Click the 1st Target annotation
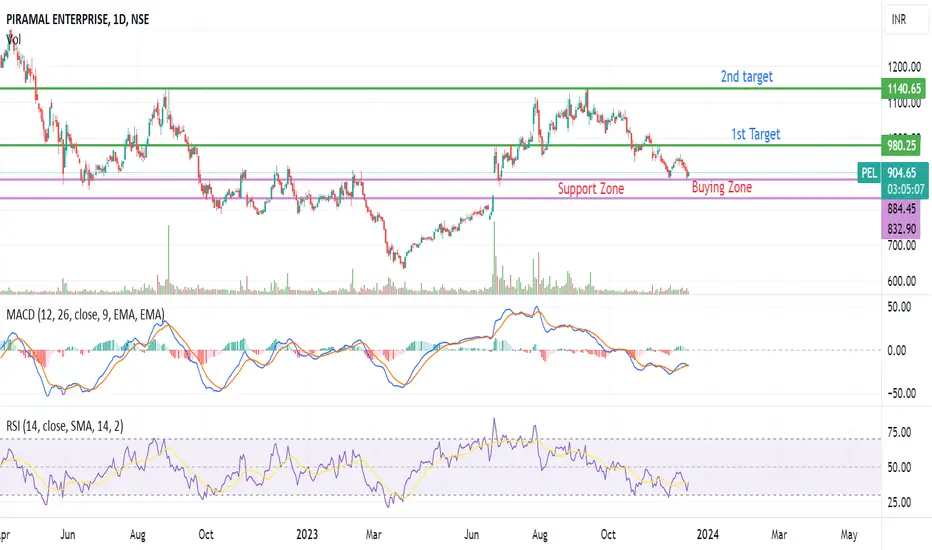 pos(755,134)
